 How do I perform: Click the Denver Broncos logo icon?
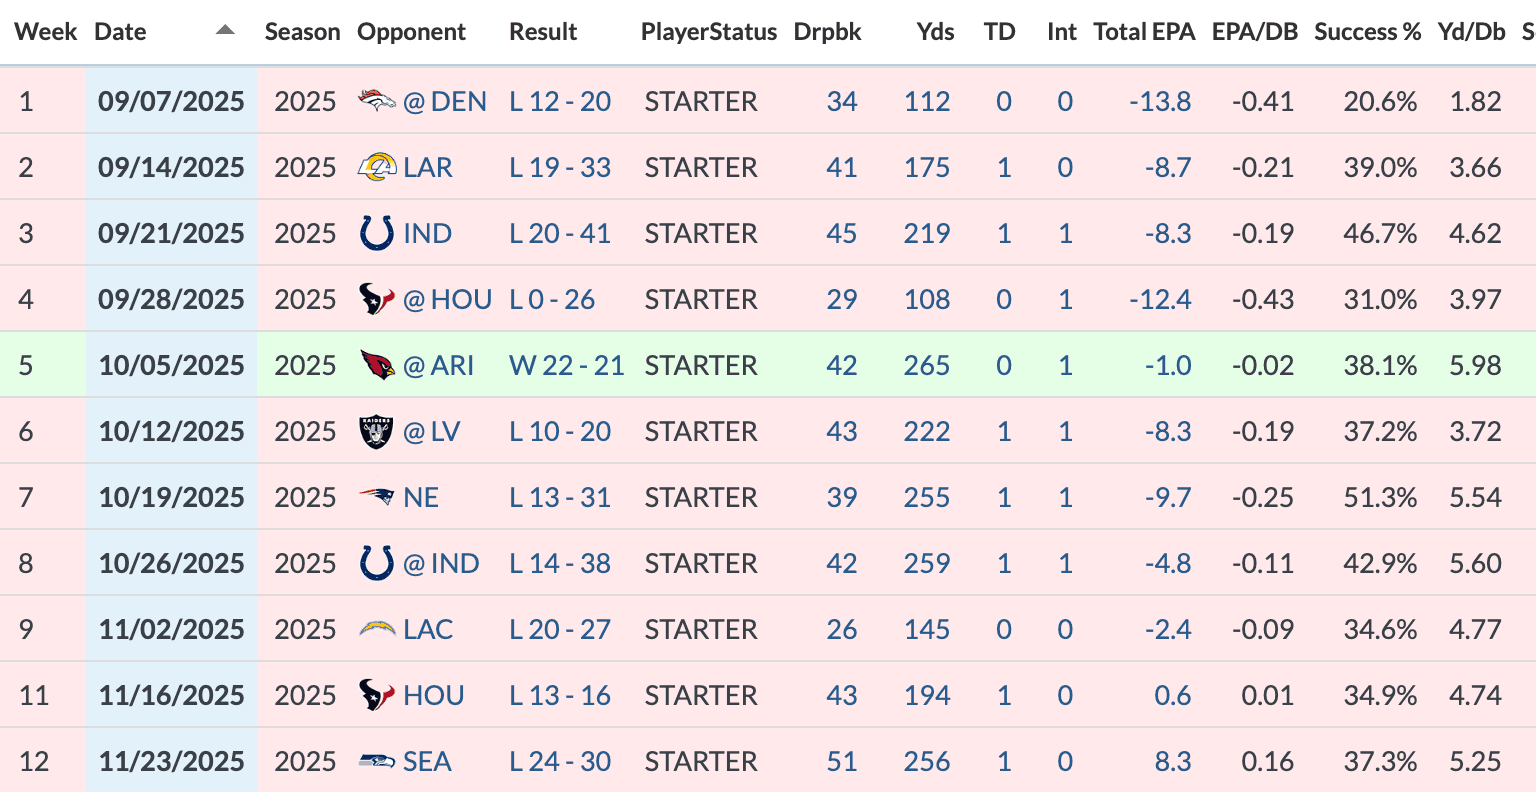coord(377,101)
